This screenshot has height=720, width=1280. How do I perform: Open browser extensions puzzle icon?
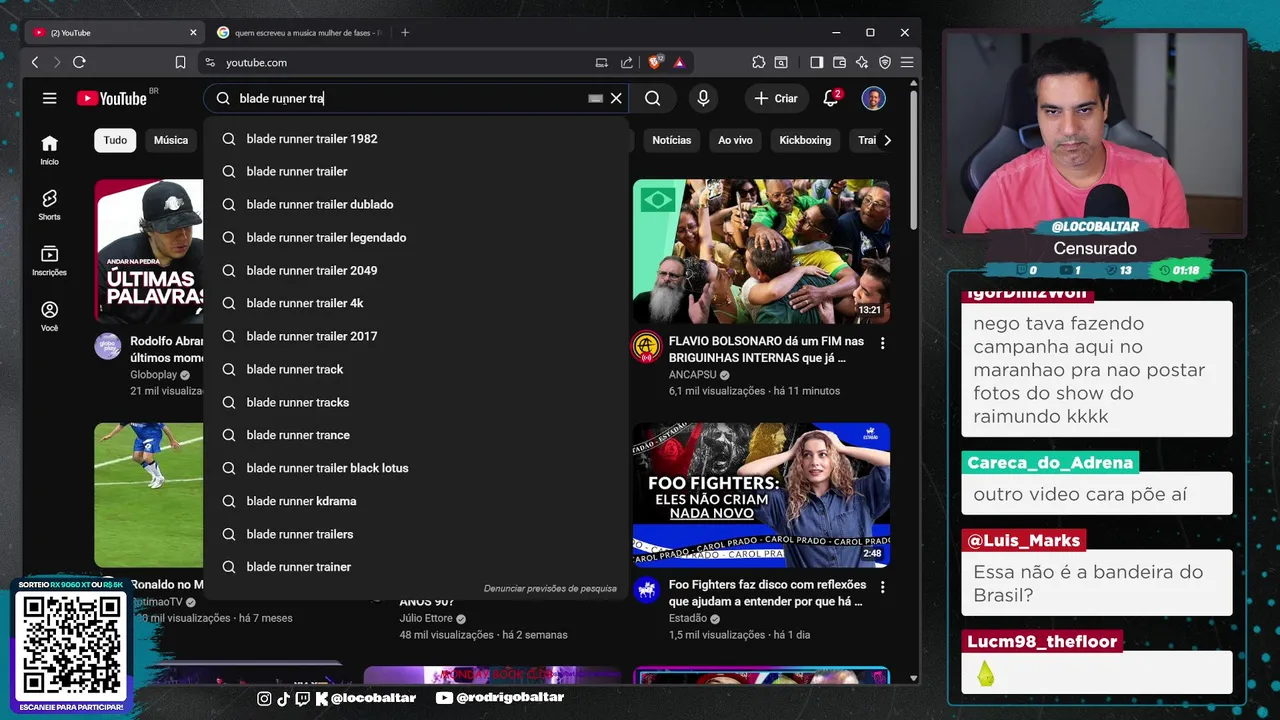coord(759,62)
